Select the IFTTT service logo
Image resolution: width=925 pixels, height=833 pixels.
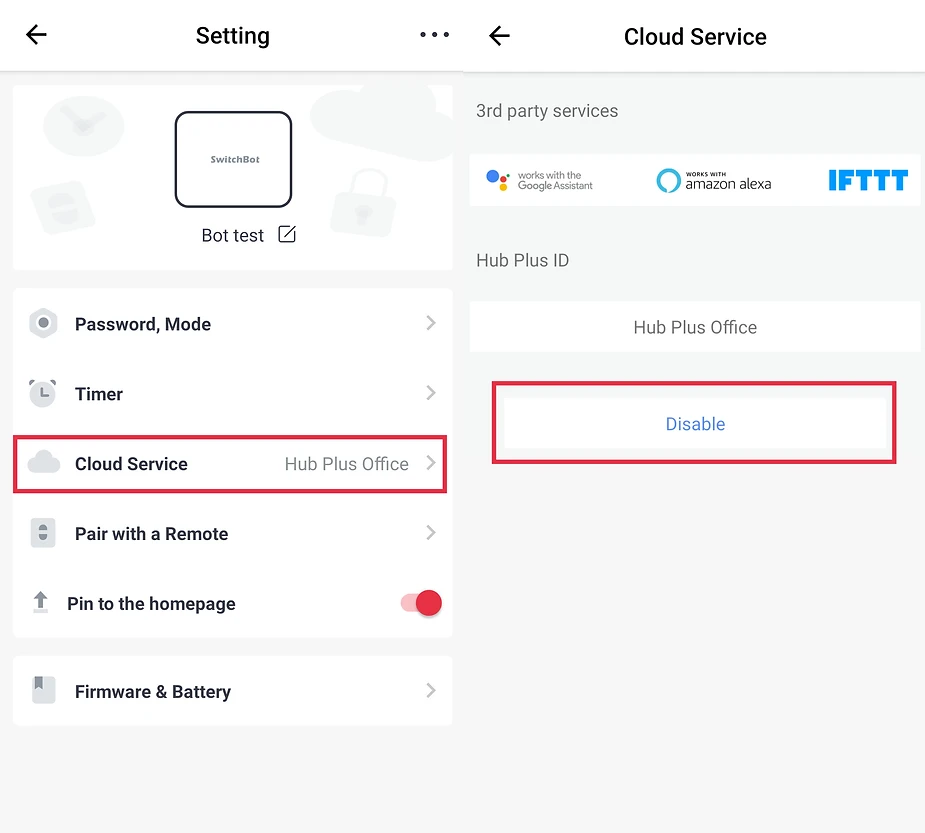pos(868,180)
